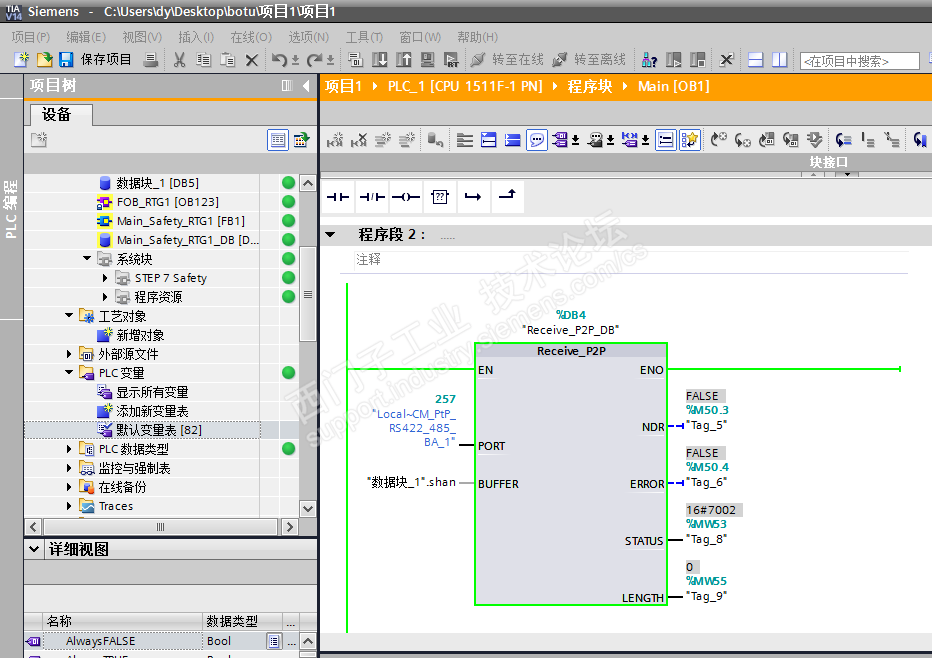Select 数据块_1 [DB5] in tree
This screenshot has height=658, width=932.
(x=158, y=183)
